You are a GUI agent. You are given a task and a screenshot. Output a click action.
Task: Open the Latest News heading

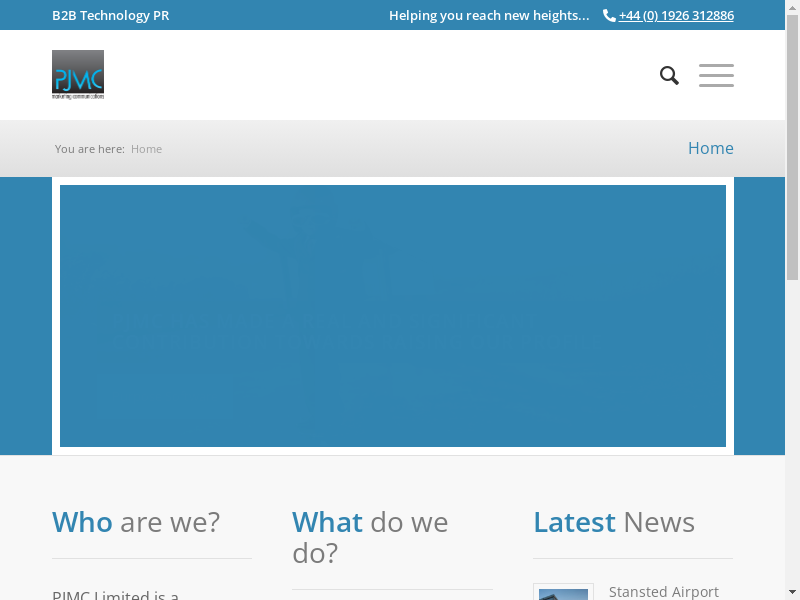pyautogui.click(x=613, y=522)
